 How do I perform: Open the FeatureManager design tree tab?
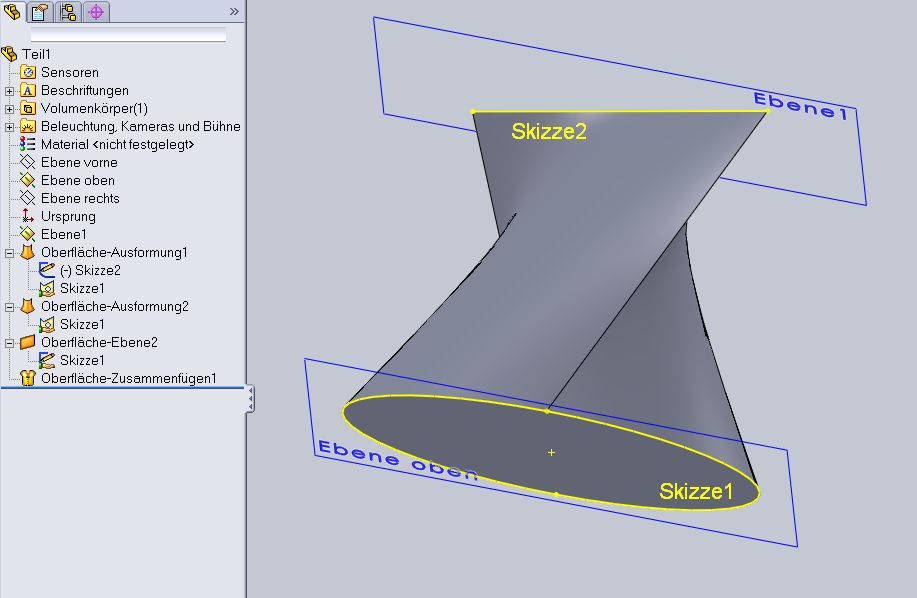13,12
